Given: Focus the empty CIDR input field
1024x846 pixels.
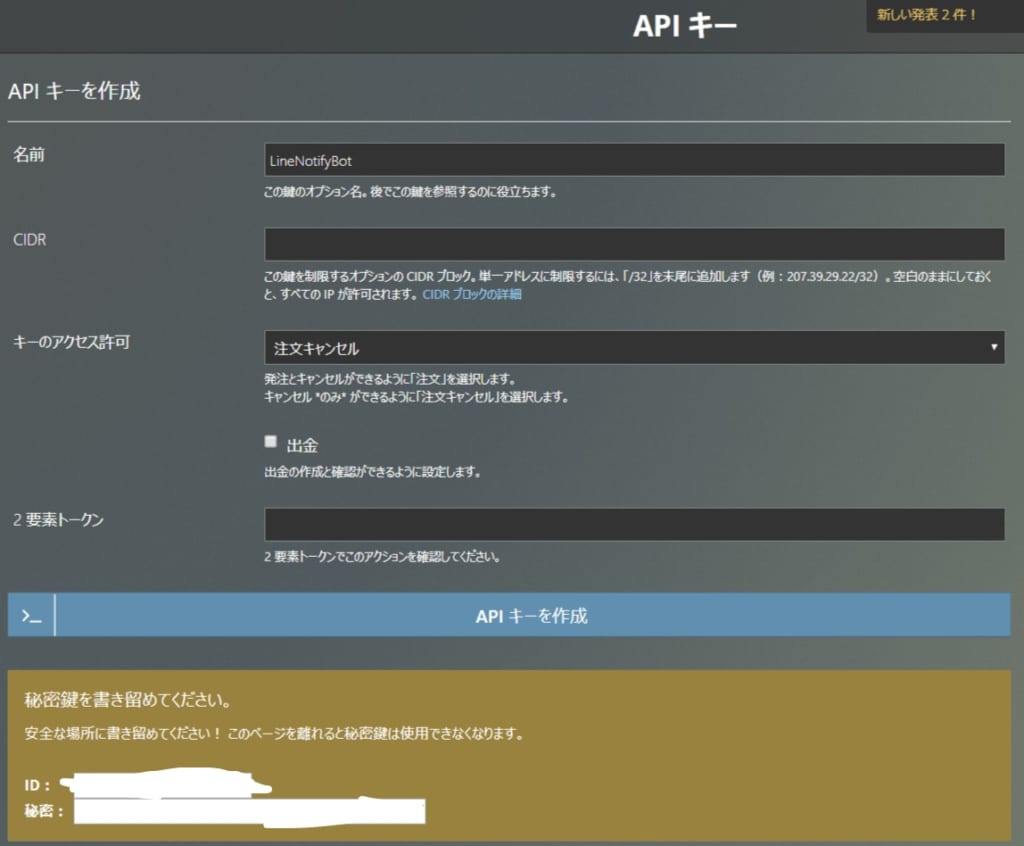Looking at the screenshot, I should 633,243.
